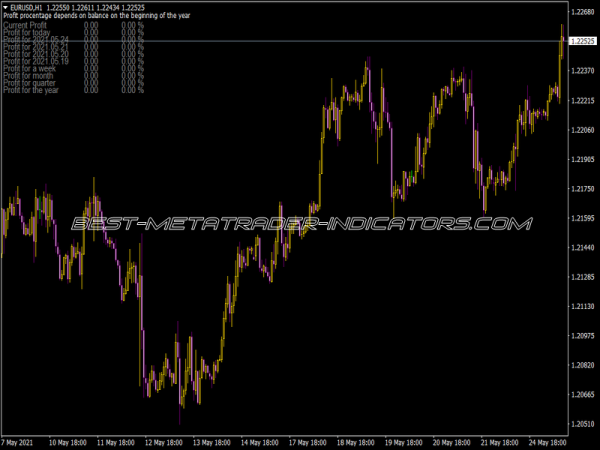Click the 1.21750 price scale label
Image resolution: width=600 pixels, height=450 pixels.
[x=581, y=189]
